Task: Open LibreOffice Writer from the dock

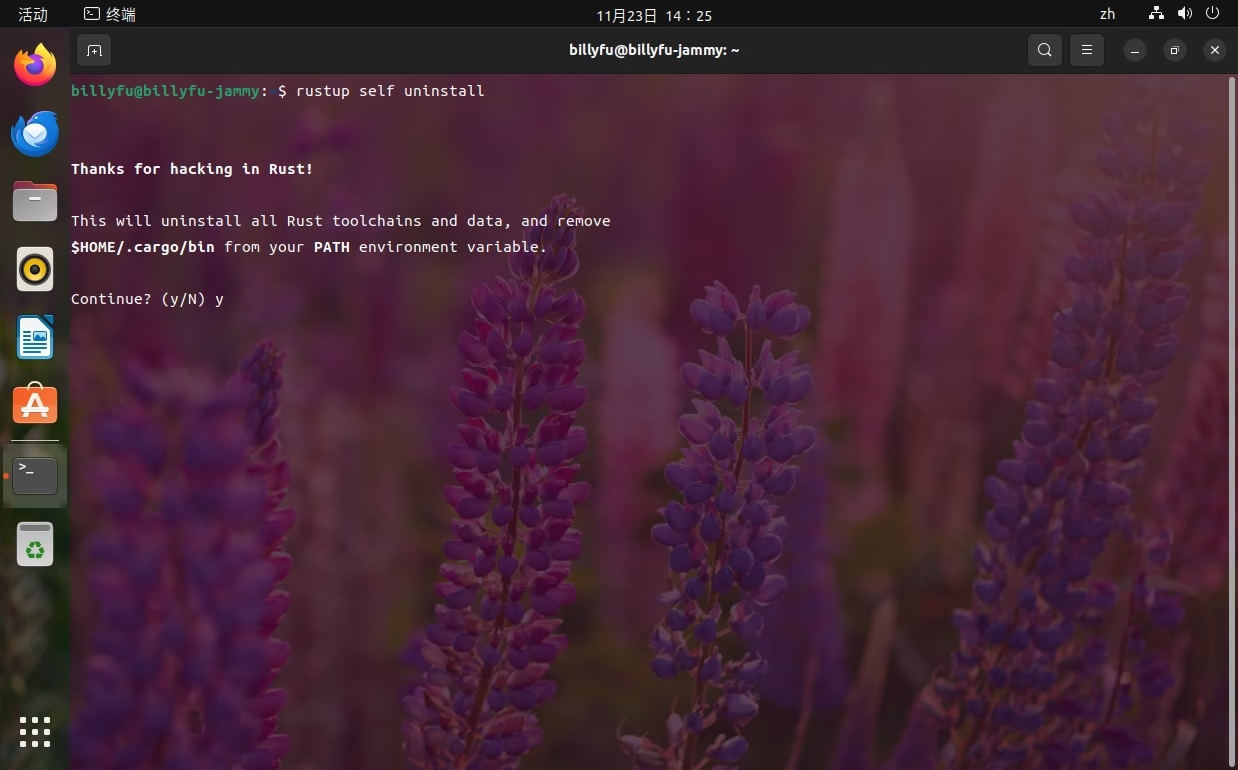Action: pyautogui.click(x=35, y=337)
